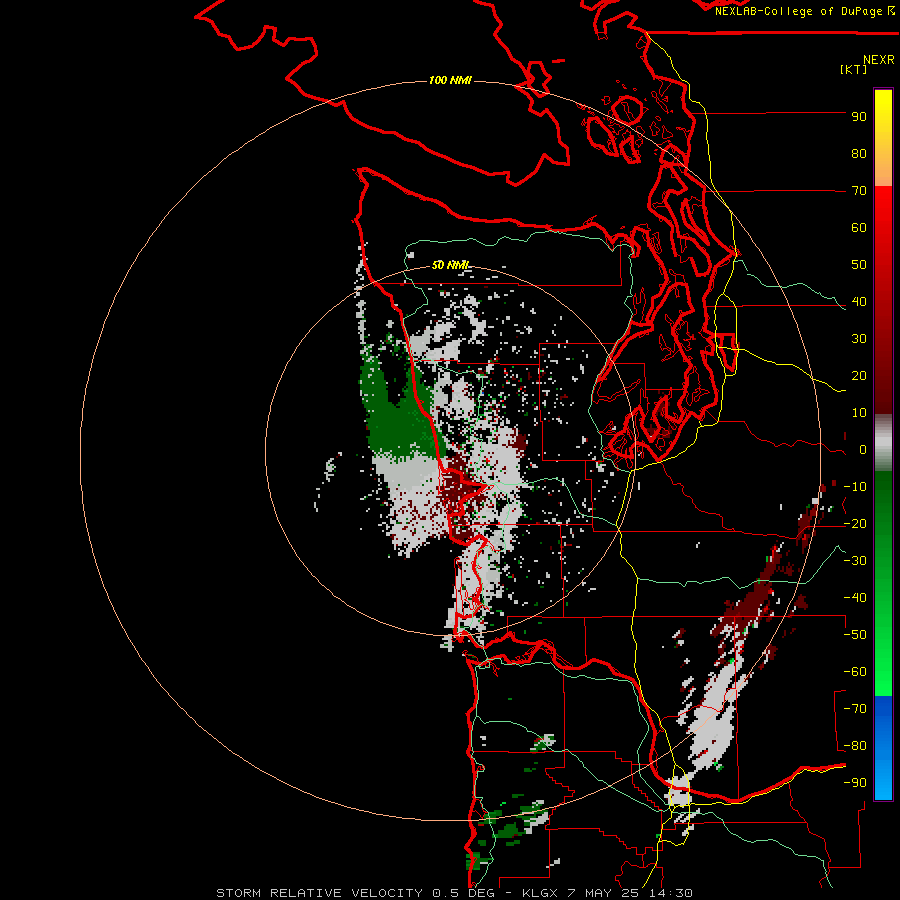900x900 pixels.
Task: Select the -60 value on velocity scale
Action: point(855,672)
